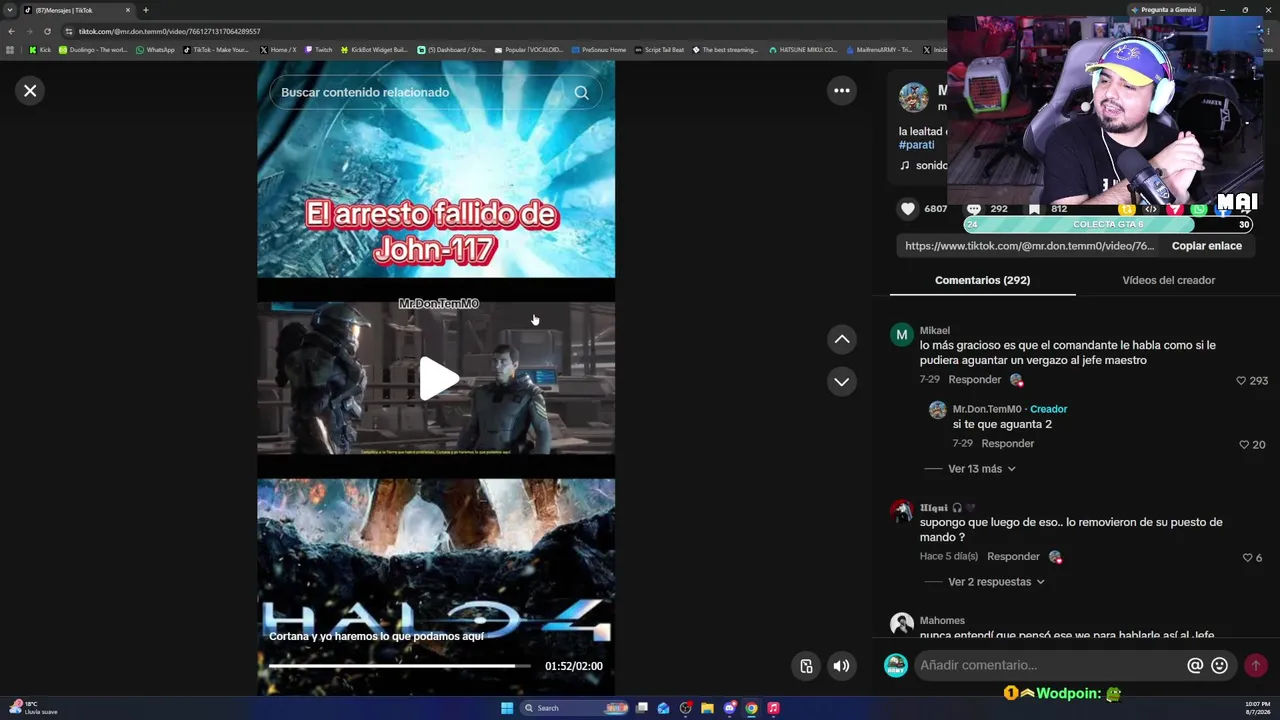The height and width of the screenshot is (720, 1280).
Task: Open the weather widget on taskbar
Action: point(33,708)
